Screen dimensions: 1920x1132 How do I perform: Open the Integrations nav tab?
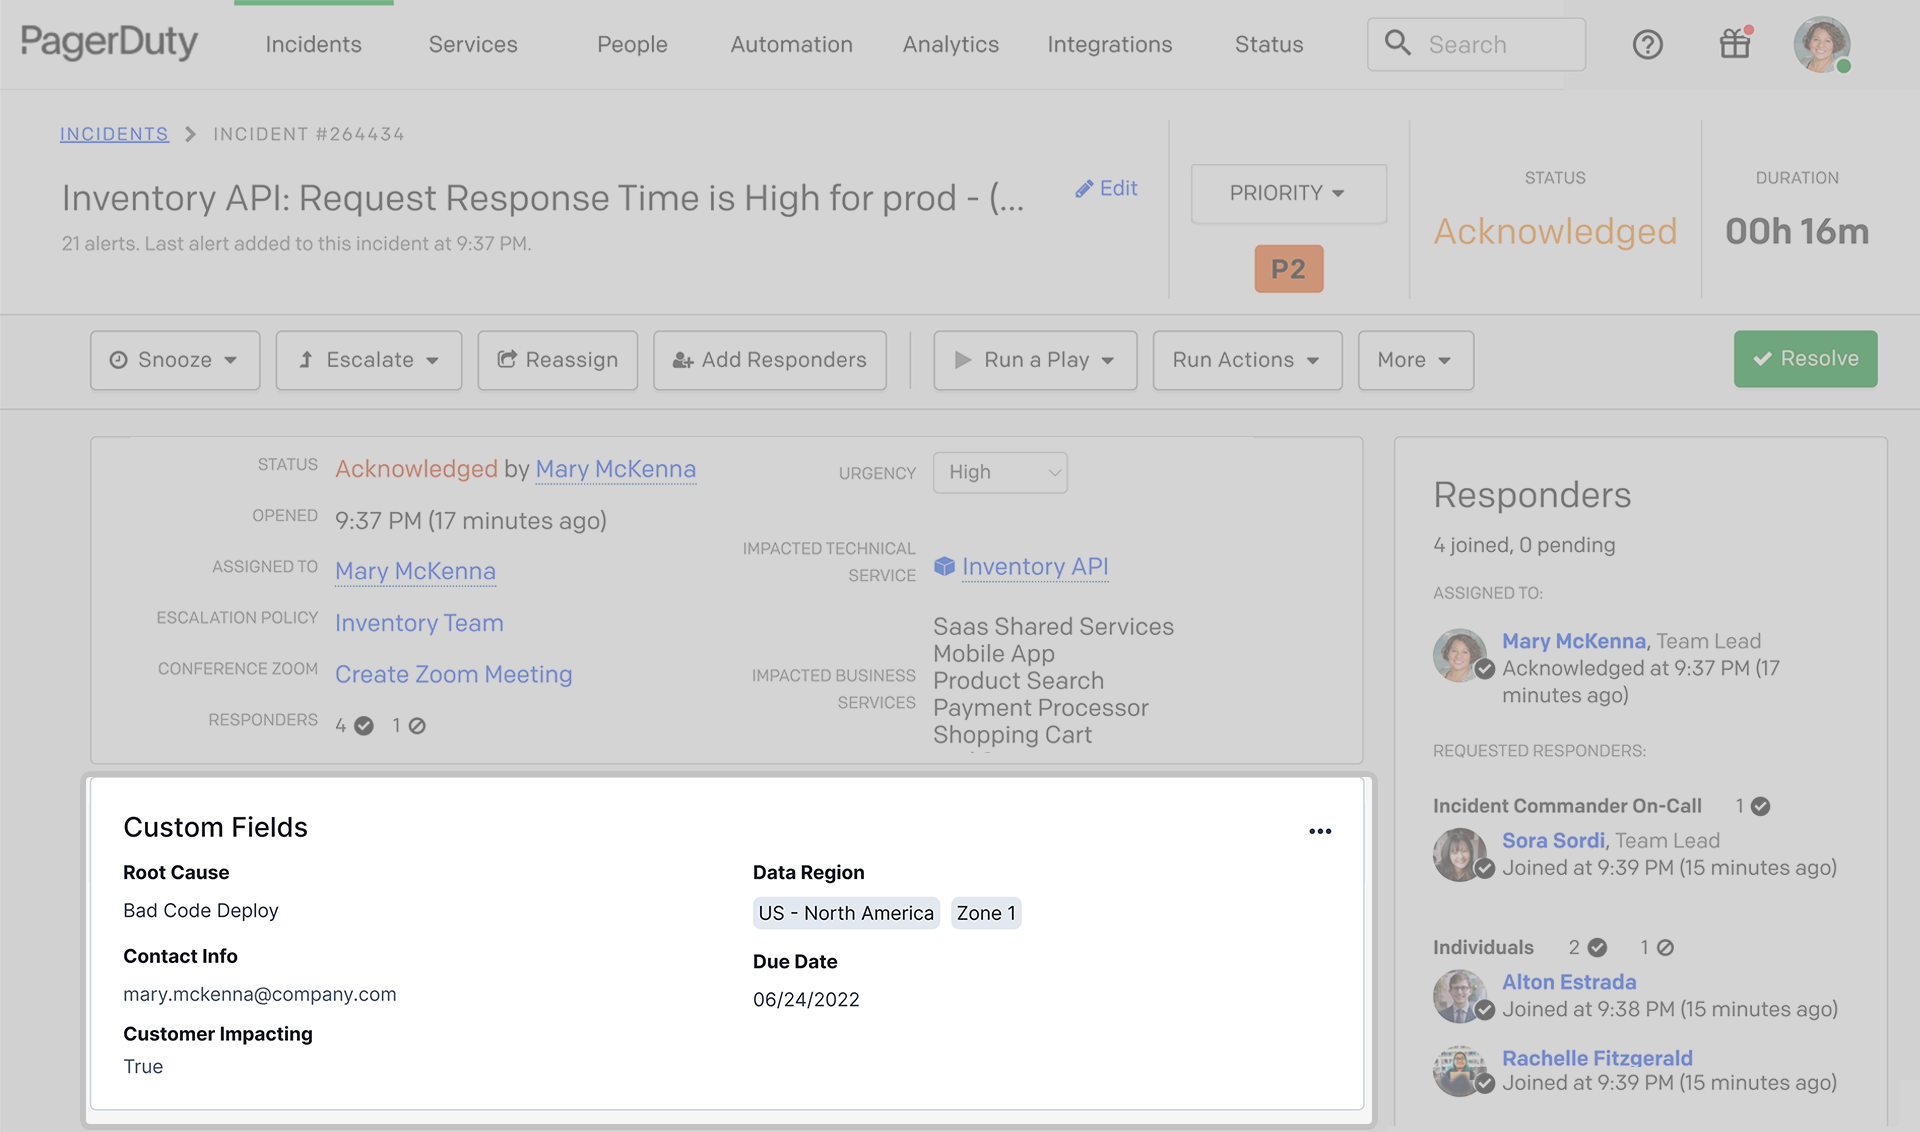coord(1109,44)
